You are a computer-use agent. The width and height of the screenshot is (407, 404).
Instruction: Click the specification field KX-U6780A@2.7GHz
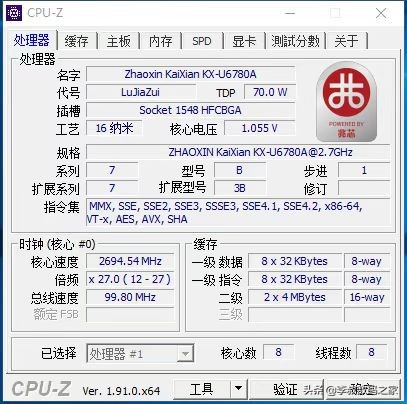pos(238,152)
